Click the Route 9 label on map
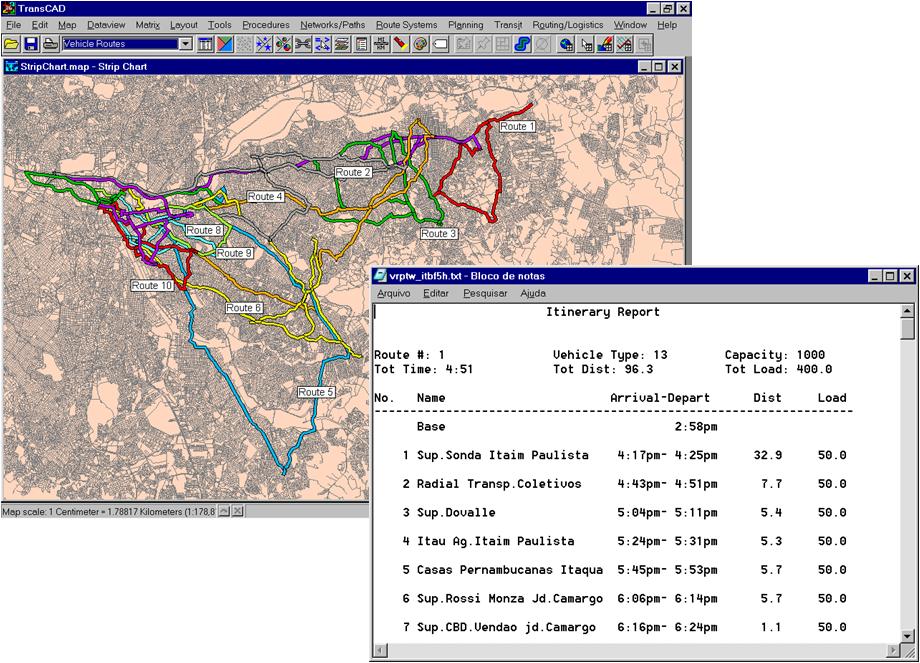The width and height of the screenshot is (920, 663). point(234,253)
